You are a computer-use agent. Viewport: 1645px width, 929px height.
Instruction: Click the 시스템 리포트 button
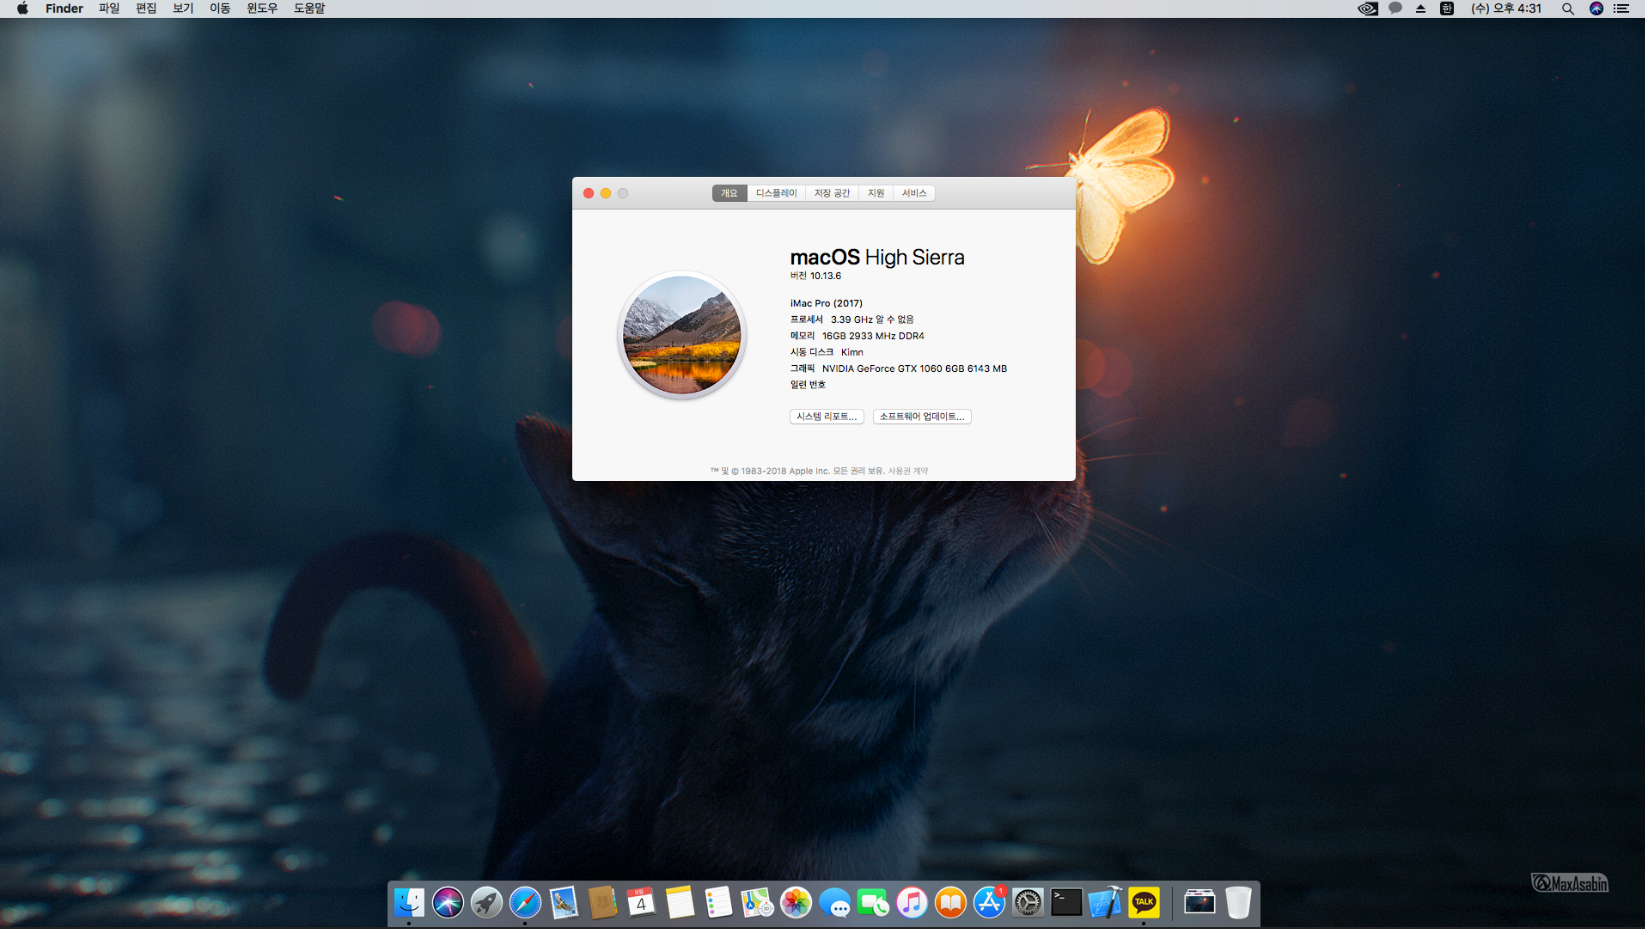tap(826, 416)
